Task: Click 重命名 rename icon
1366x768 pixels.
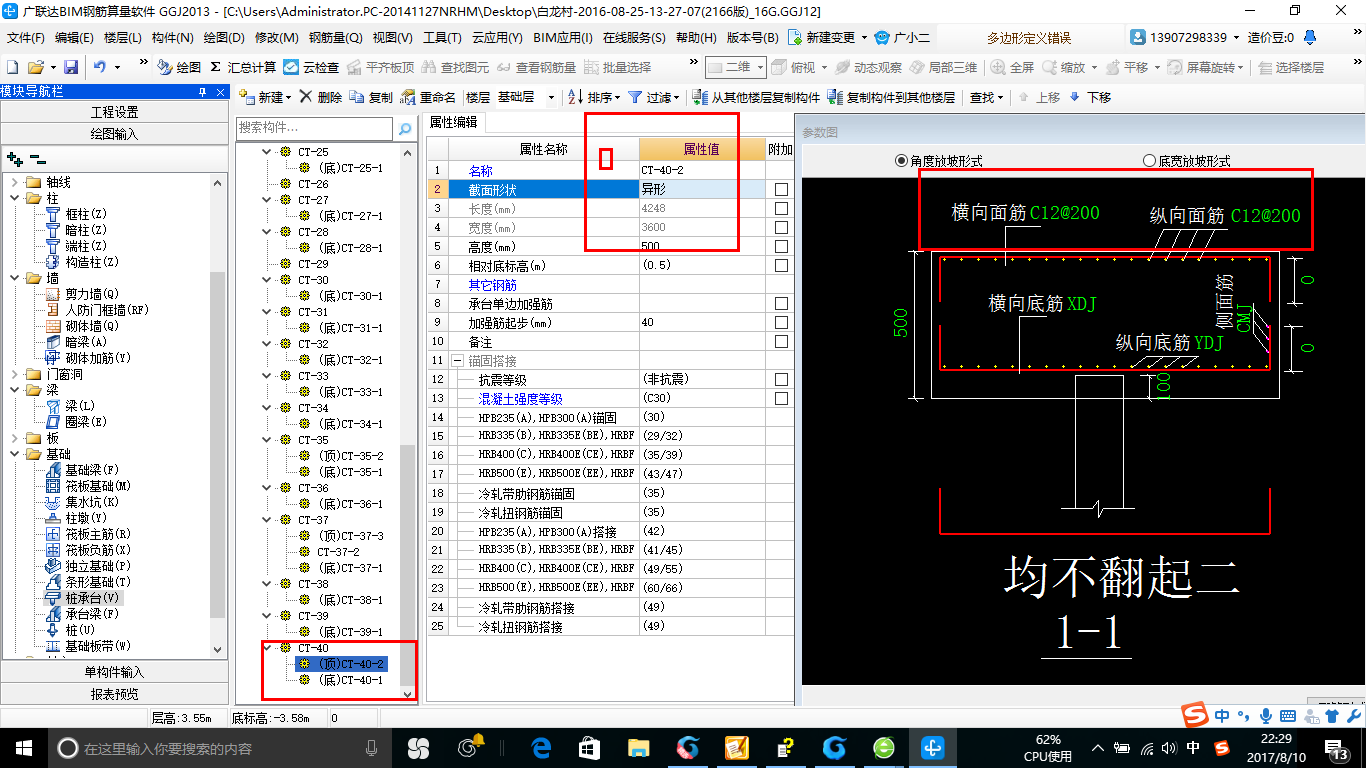Action: [x=428, y=97]
